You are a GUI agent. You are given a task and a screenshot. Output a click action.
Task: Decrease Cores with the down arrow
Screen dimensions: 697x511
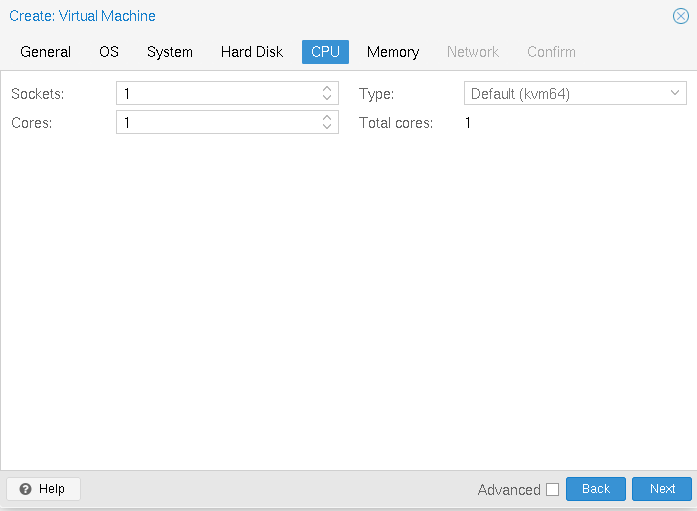pyautogui.click(x=327, y=127)
